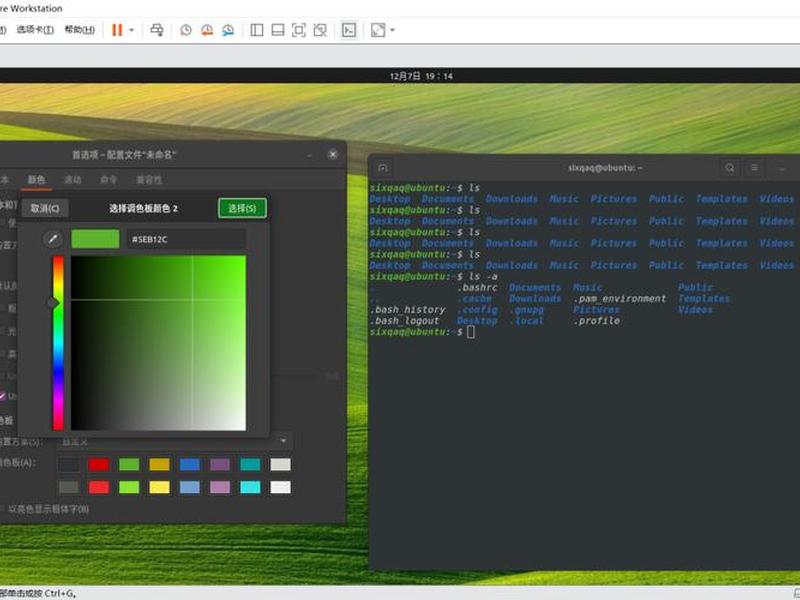Click the hex color field #5EB12C
This screenshot has height=600, width=800.
tap(186, 239)
